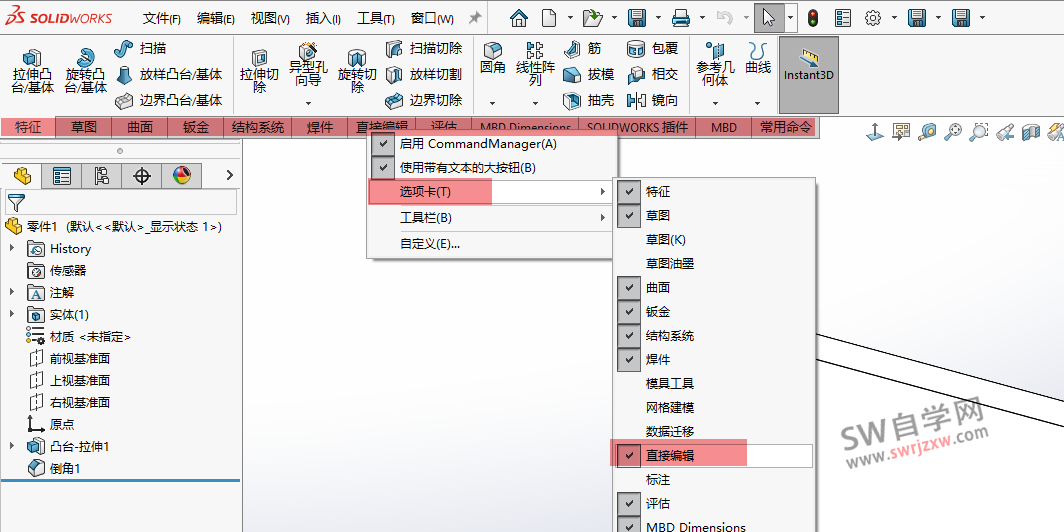Click the New document icon
The width and height of the screenshot is (1064, 532).
point(548,18)
